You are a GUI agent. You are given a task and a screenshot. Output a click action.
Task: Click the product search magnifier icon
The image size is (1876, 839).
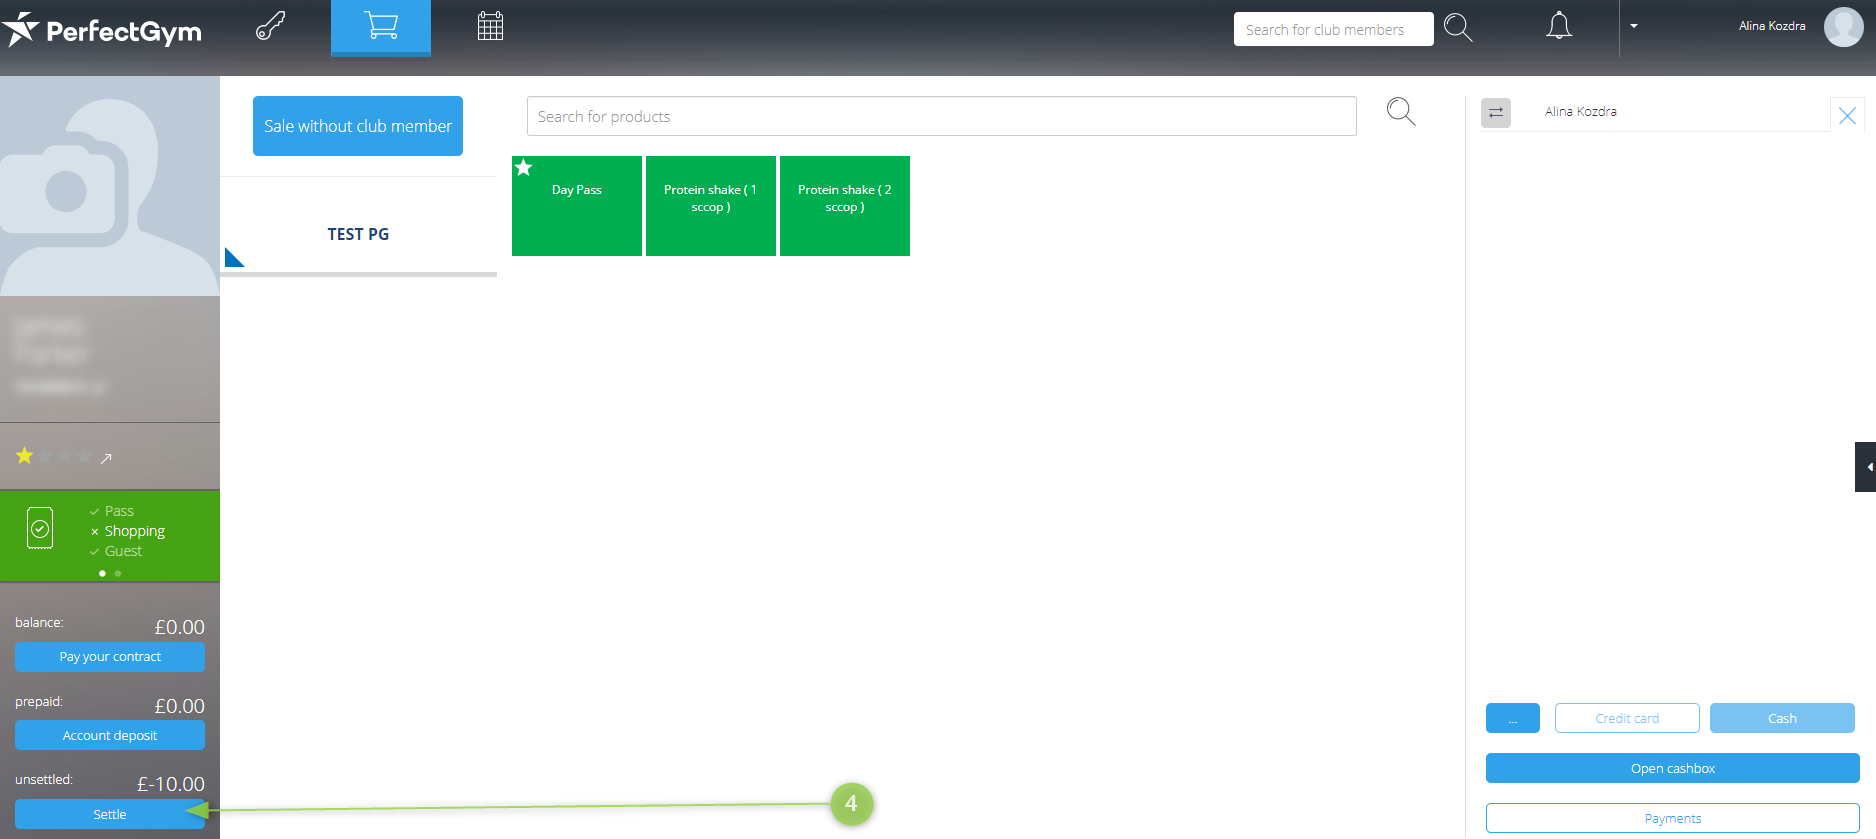[x=1401, y=112]
